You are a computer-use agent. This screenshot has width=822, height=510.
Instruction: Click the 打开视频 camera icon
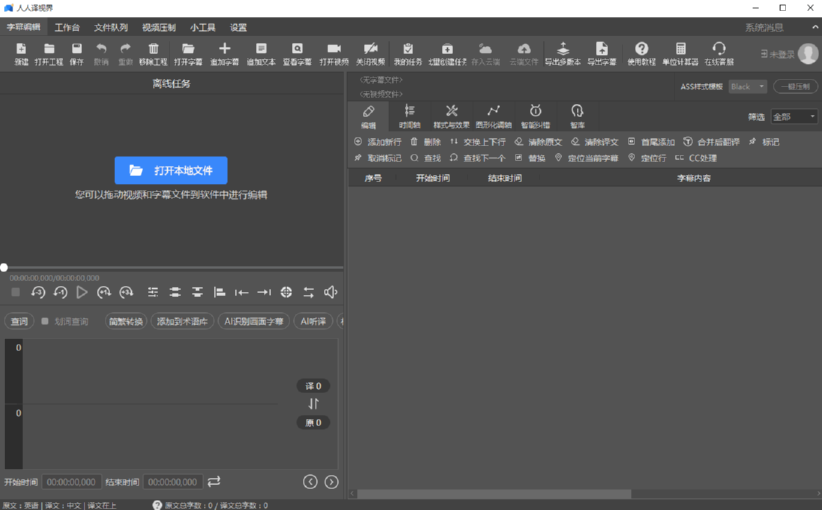point(334,49)
